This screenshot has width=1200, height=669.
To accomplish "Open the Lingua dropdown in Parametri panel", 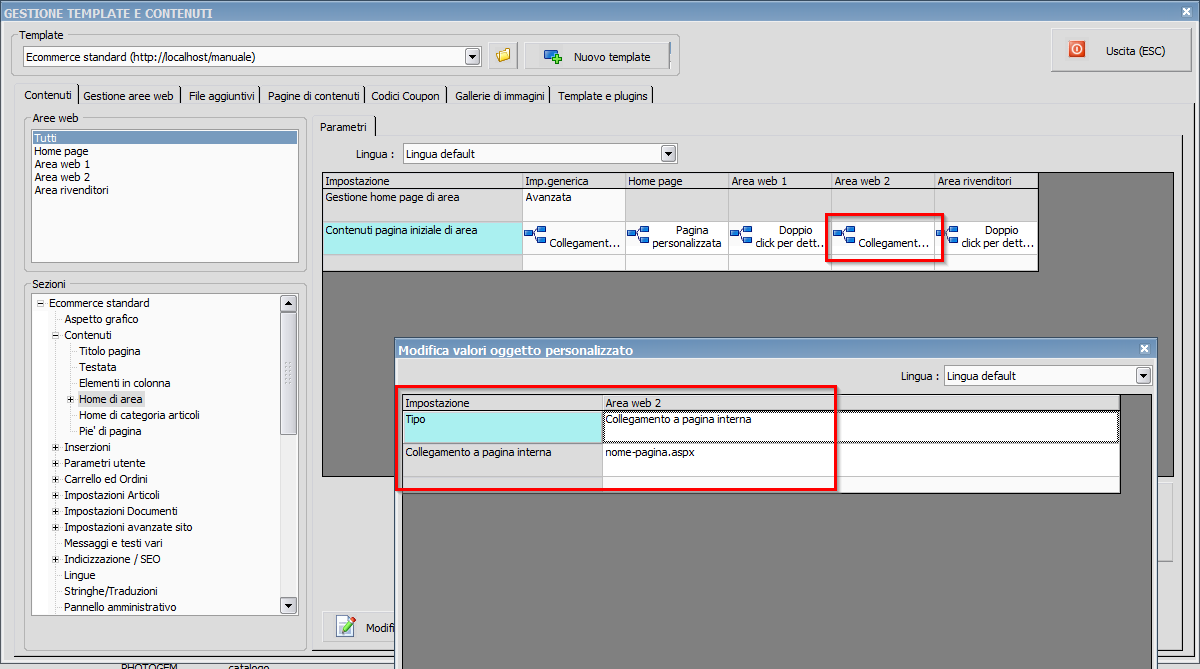I will click(669, 154).
